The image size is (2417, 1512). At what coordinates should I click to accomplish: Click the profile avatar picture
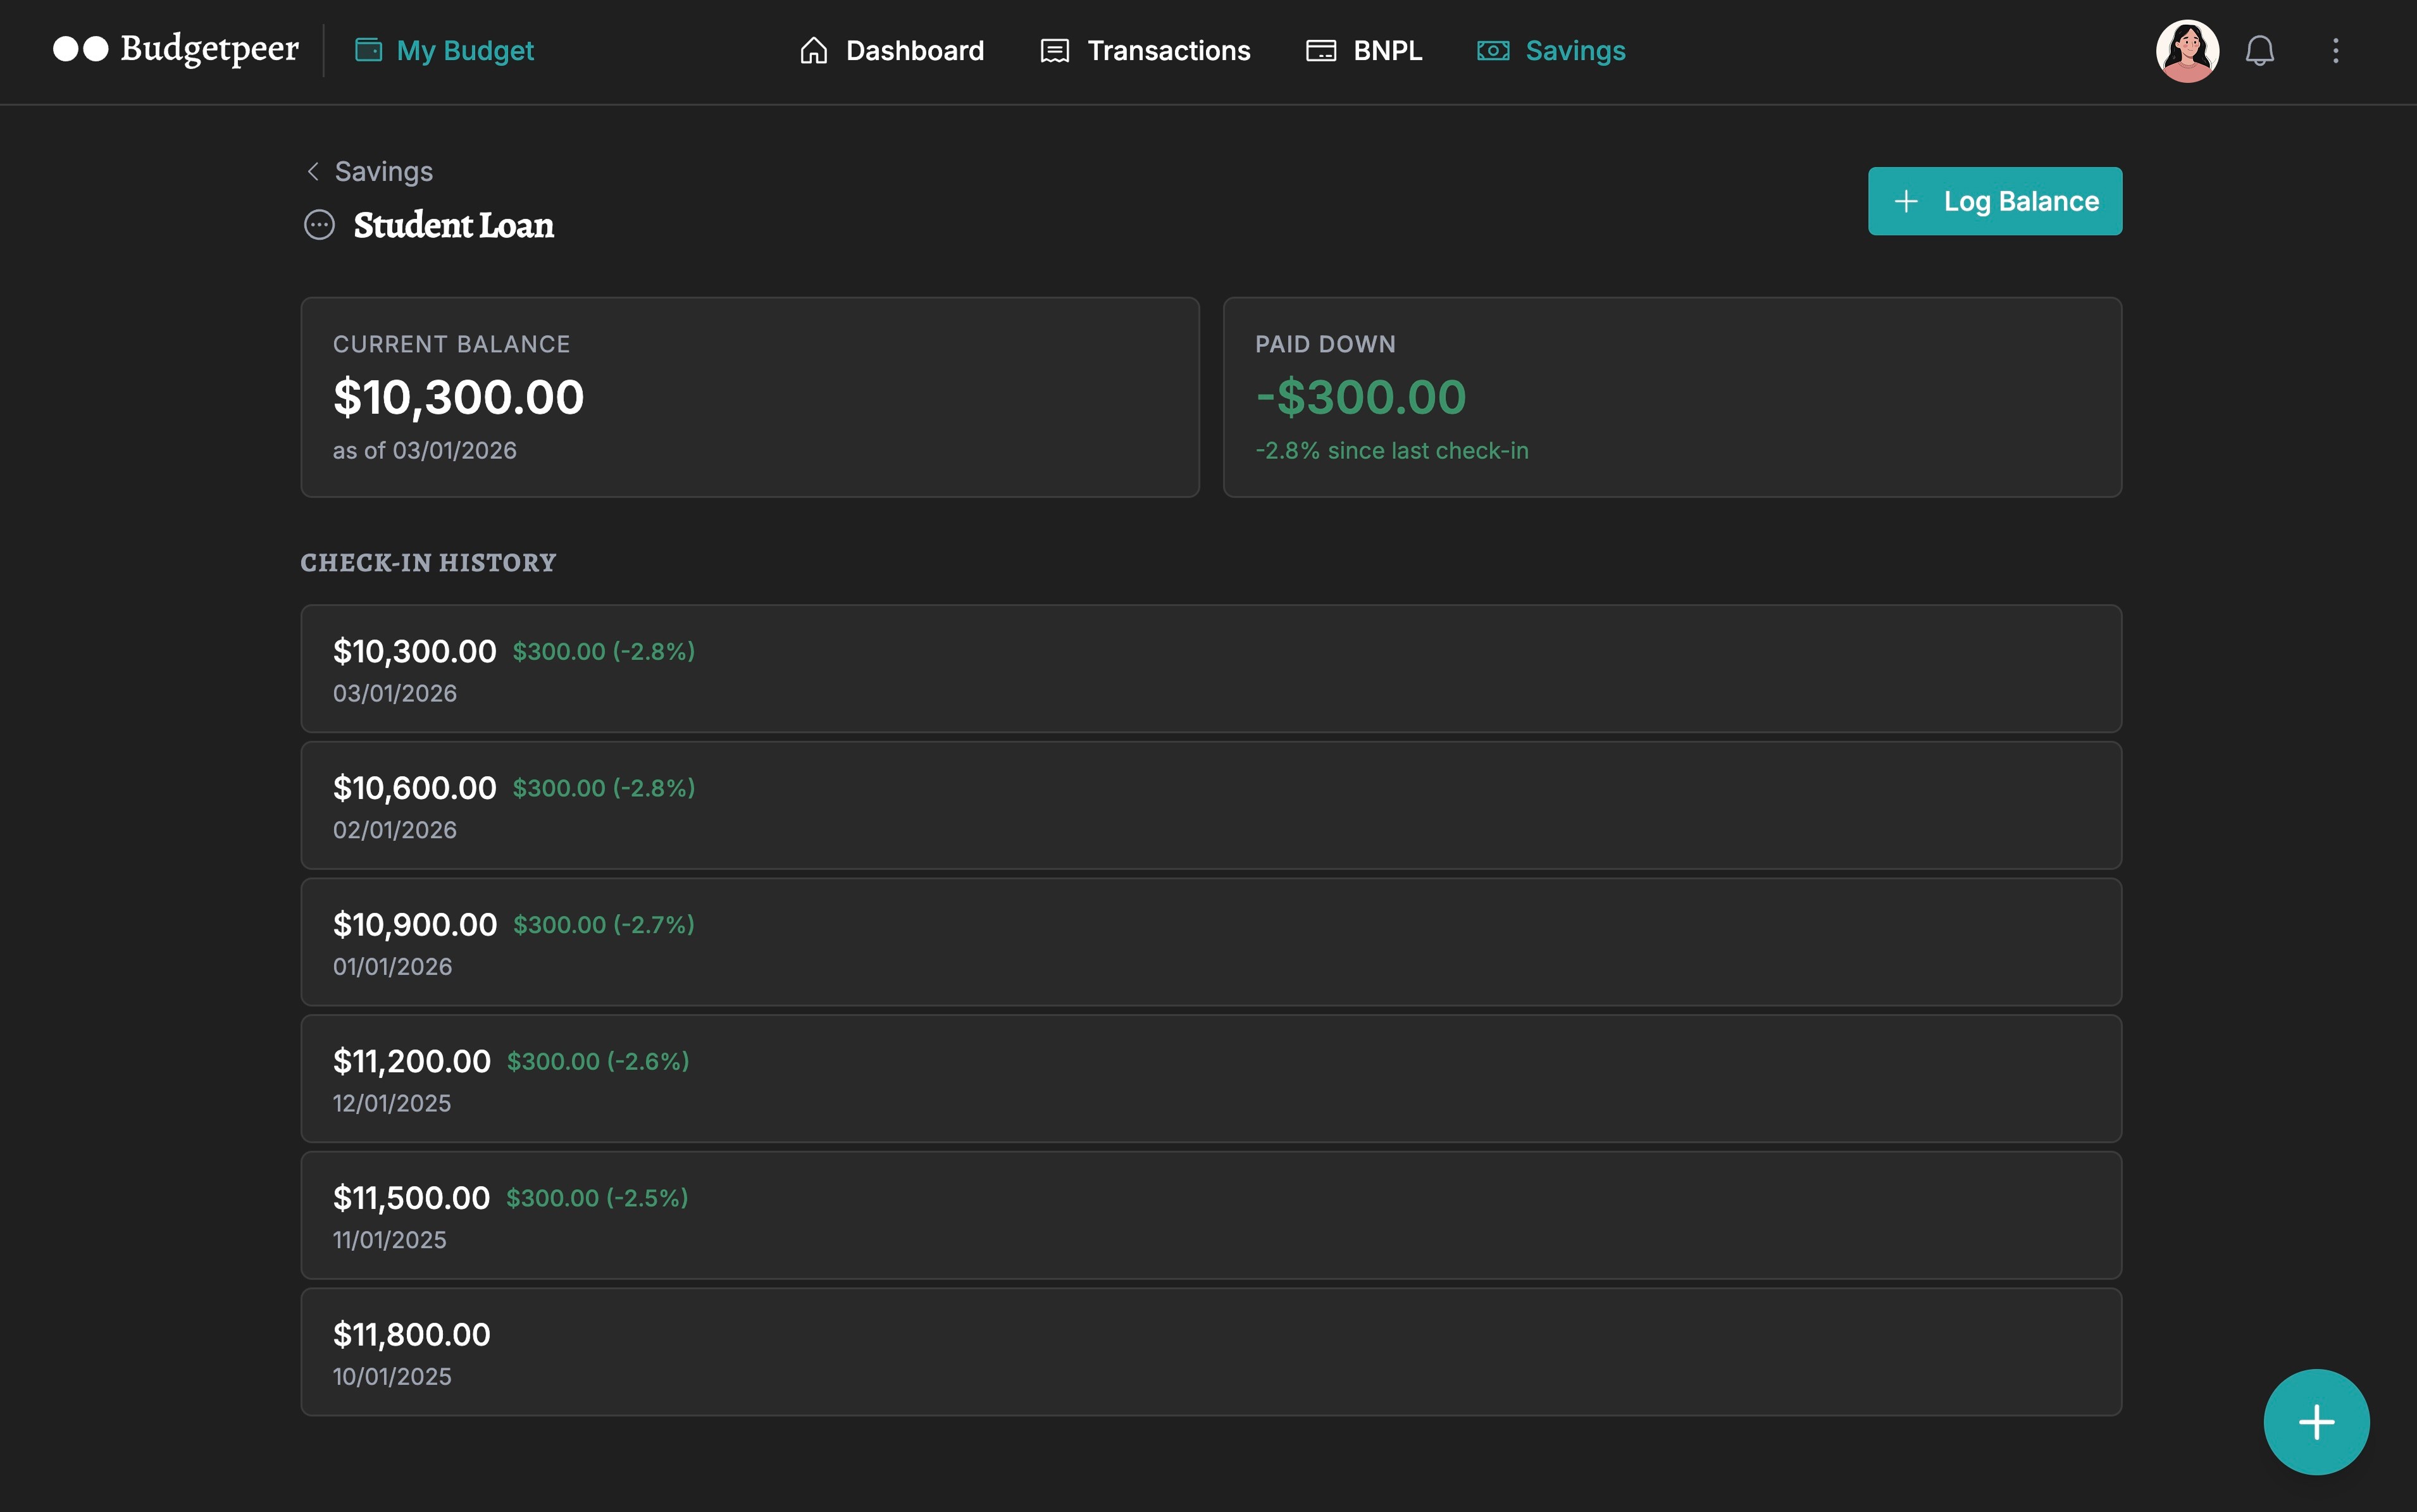coord(2188,50)
